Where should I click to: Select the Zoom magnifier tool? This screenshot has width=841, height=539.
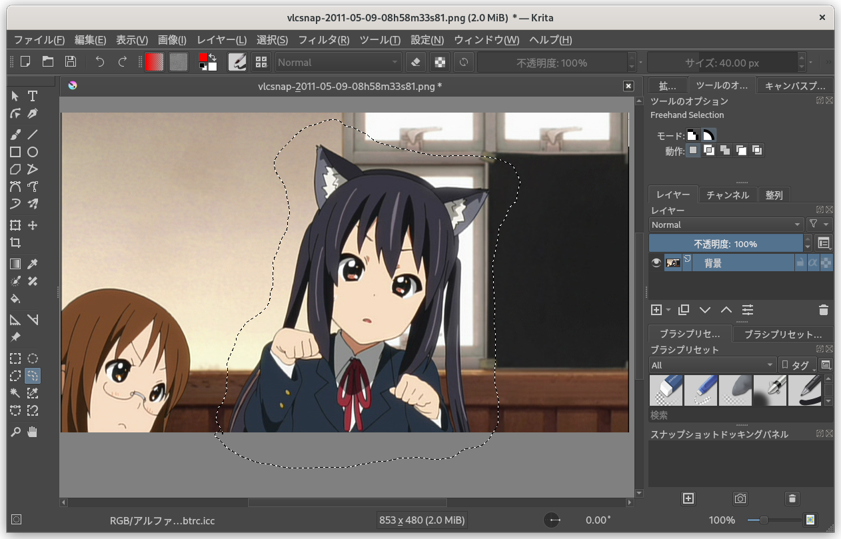[x=16, y=432]
